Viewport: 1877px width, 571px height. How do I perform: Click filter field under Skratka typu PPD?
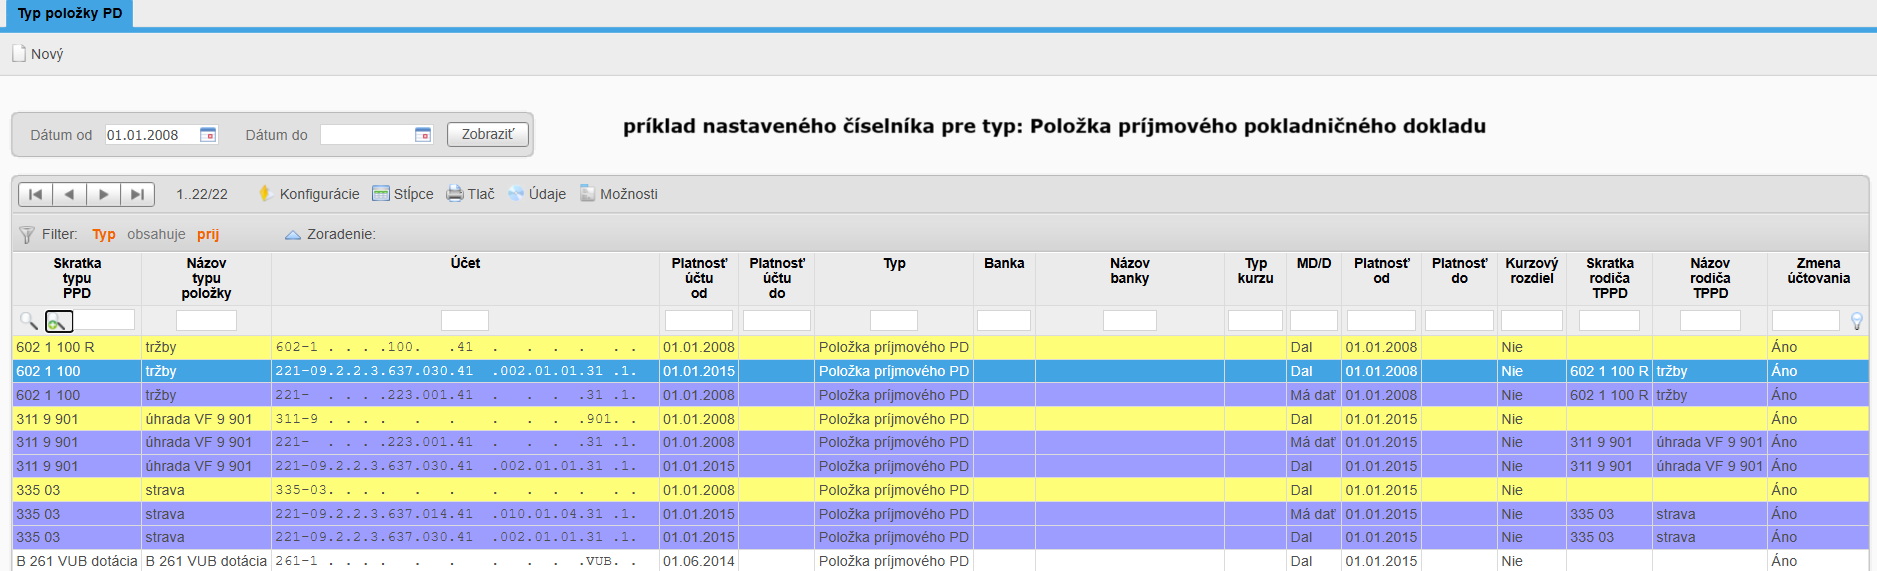coord(104,320)
